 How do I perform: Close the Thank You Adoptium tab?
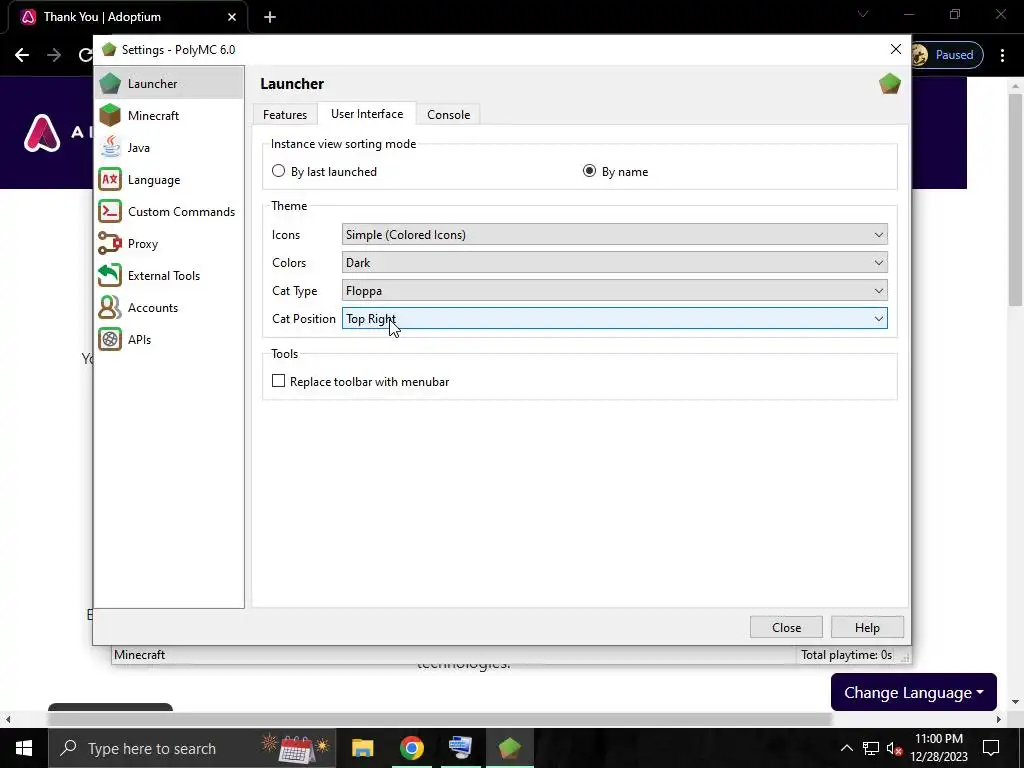tap(232, 17)
